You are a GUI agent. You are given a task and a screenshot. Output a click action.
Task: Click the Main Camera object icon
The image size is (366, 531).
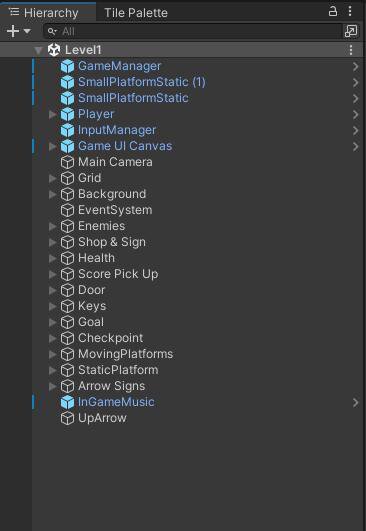(67, 162)
